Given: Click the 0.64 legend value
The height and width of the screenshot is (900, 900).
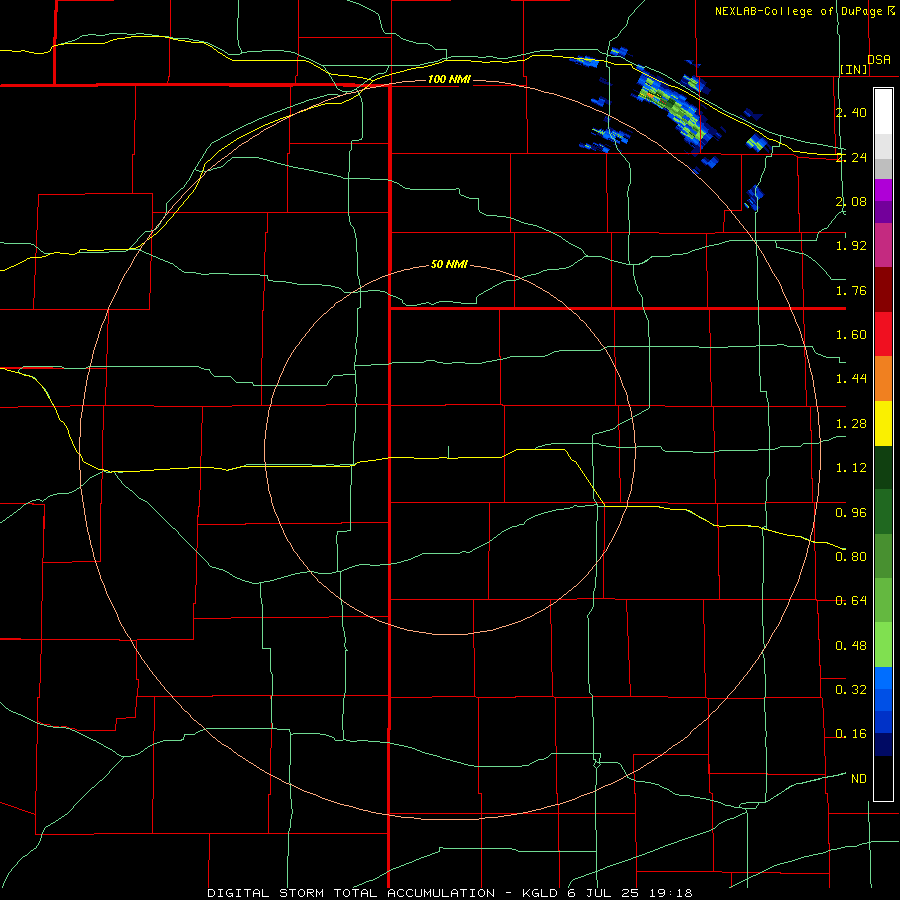Looking at the screenshot, I should point(851,601).
